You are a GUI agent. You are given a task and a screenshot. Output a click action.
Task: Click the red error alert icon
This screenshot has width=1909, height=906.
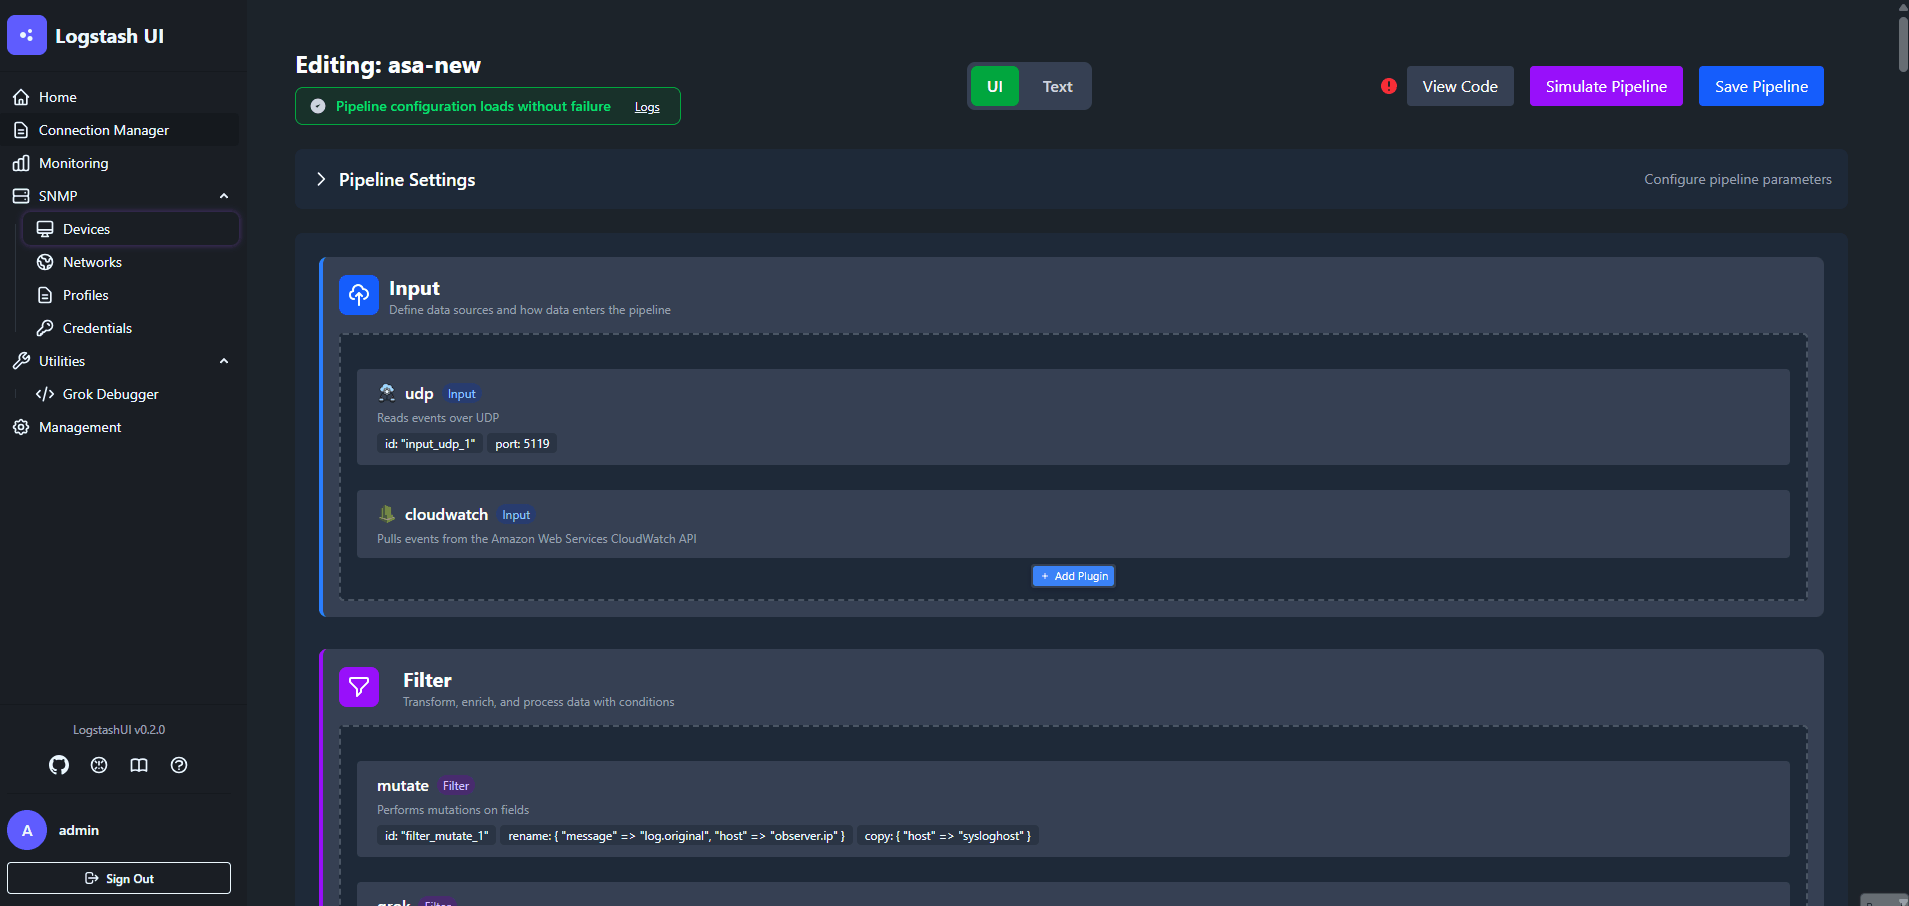pyautogui.click(x=1389, y=86)
